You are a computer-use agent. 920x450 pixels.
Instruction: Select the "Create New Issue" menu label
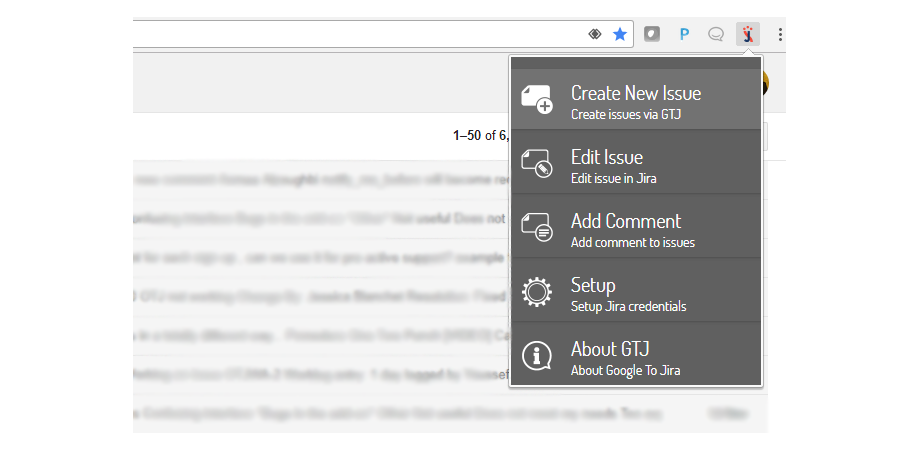pyautogui.click(x=636, y=93)
